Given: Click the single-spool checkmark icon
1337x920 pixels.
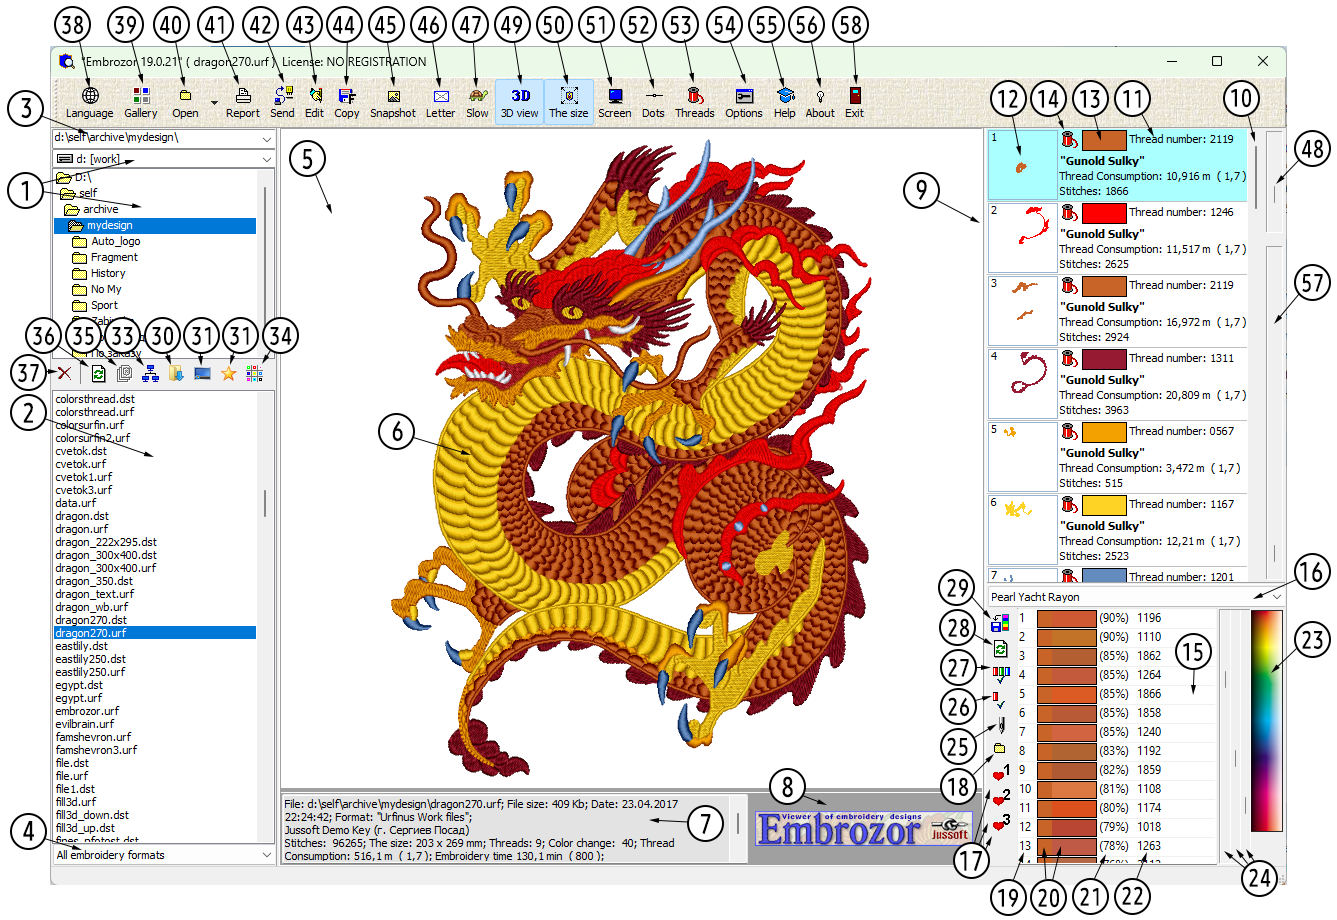Looking at the screenshot, I should [1000, 699].
